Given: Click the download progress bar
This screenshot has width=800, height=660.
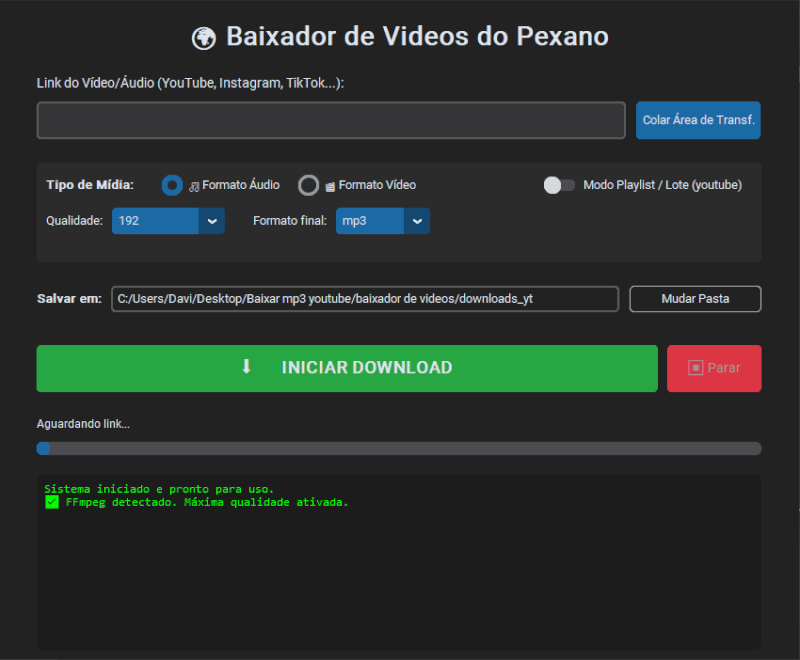Looking at the screenshot, I should [399, 448].
